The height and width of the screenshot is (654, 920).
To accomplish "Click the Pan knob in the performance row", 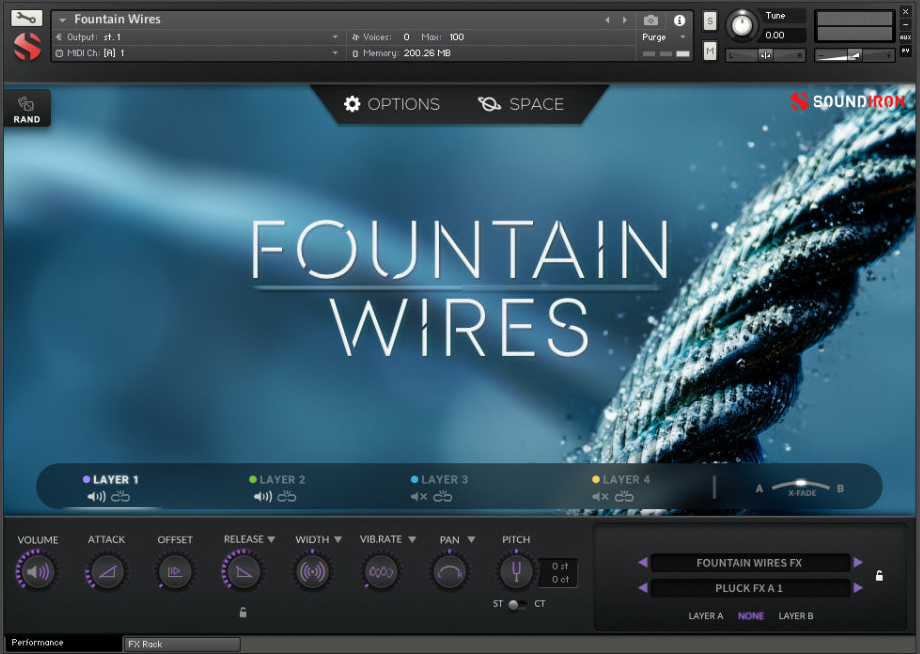I will pyautogui.click(x=449, y=571).
